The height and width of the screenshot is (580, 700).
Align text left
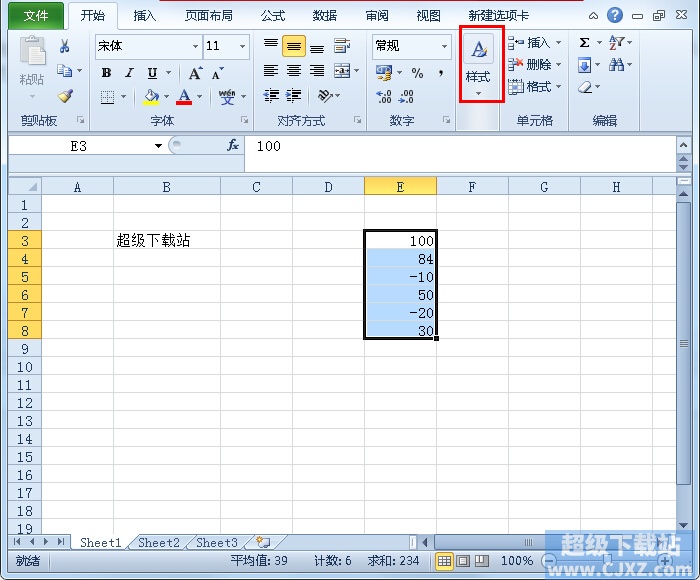[x=271, y=71]
